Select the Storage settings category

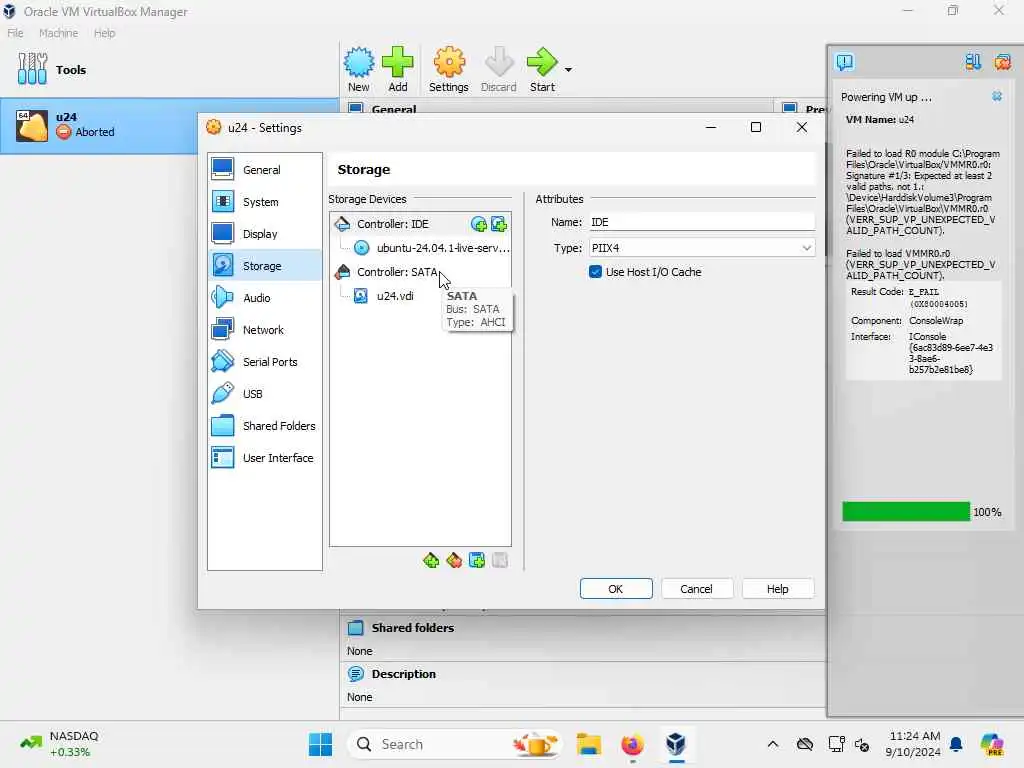264,266
